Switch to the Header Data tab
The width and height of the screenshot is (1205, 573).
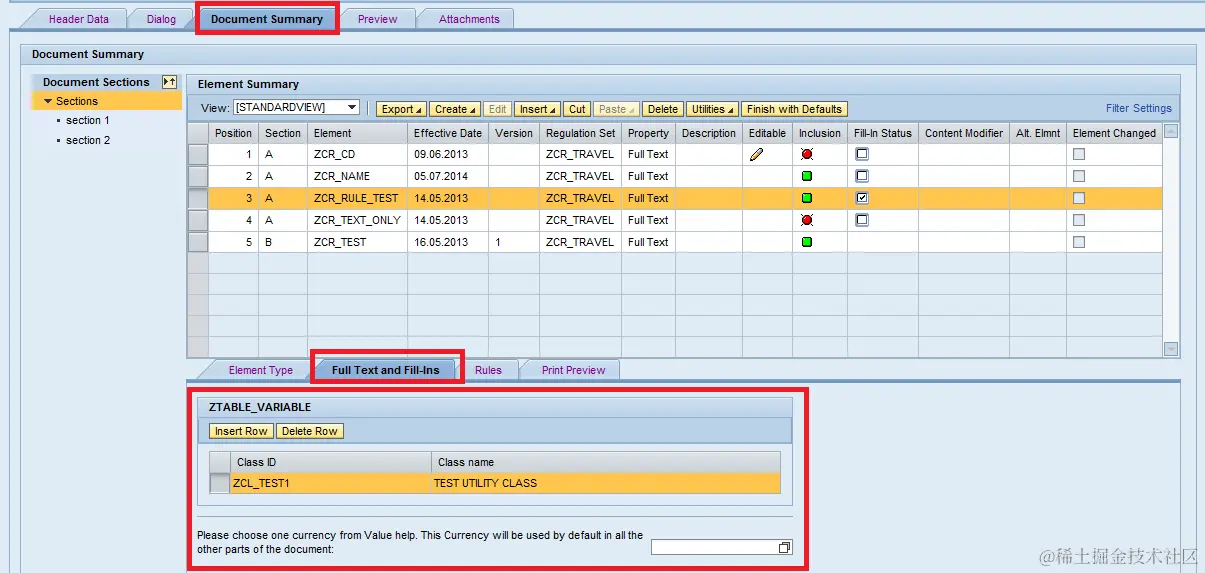click(79, 19)
